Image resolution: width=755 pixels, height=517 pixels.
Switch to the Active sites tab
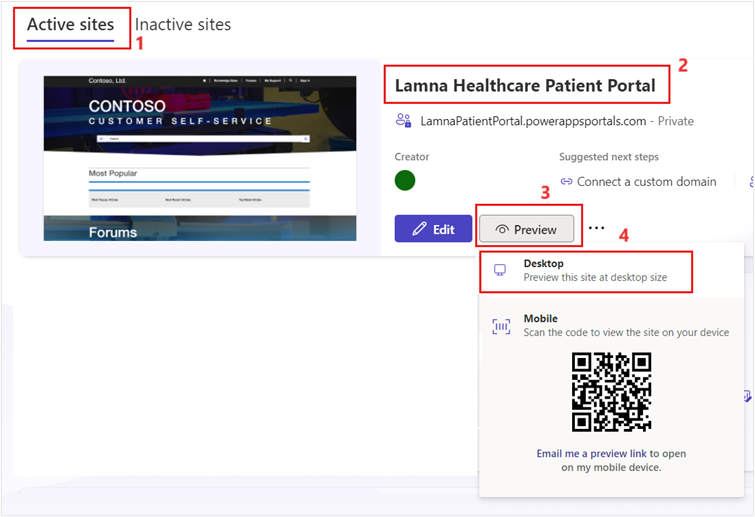70,25
